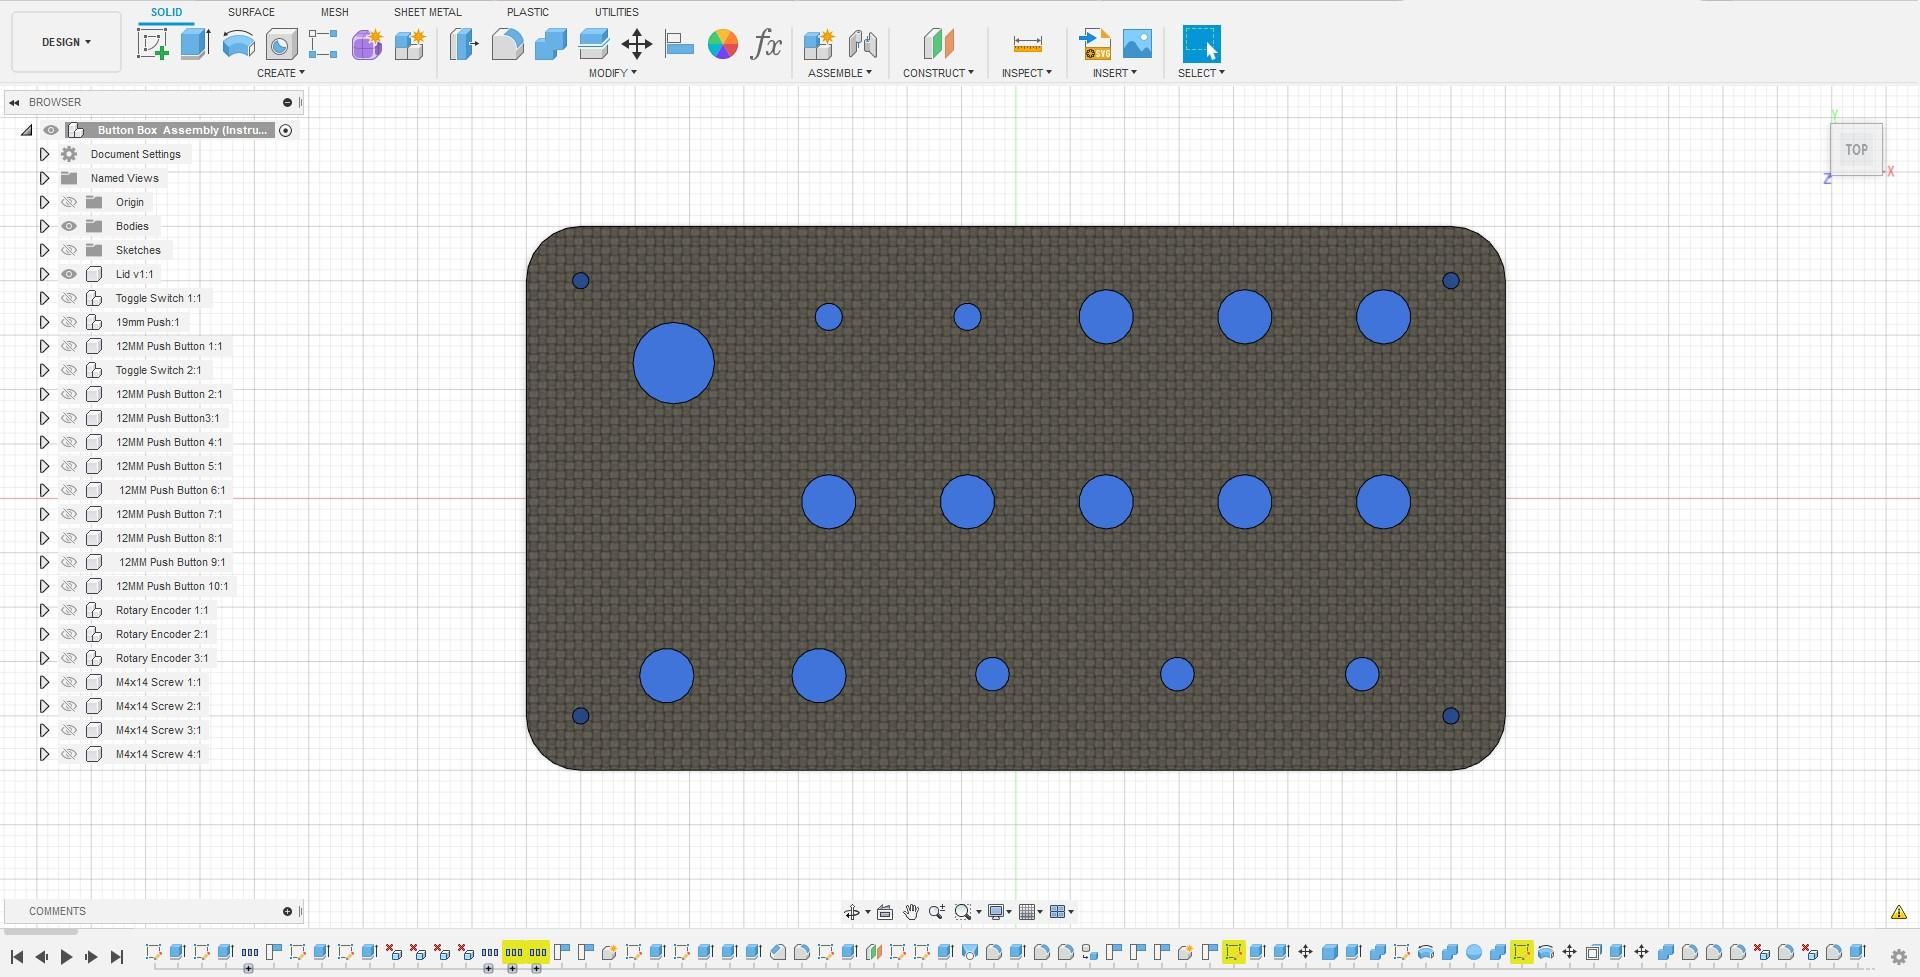Image resolution: width=1920 pixels, height=977 pixels.
Task: Expand the Sketches folder
Action: (x=44, y=250)
